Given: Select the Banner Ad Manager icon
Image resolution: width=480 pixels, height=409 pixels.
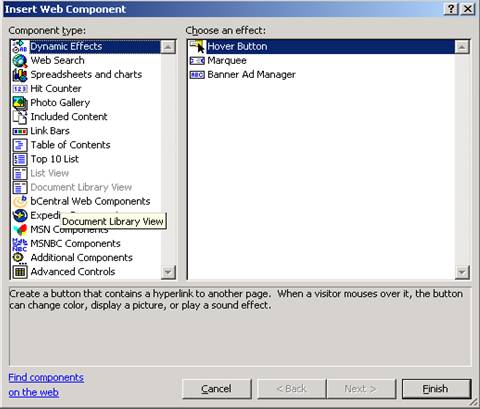Looking at the screenshot, I should 197,75.
